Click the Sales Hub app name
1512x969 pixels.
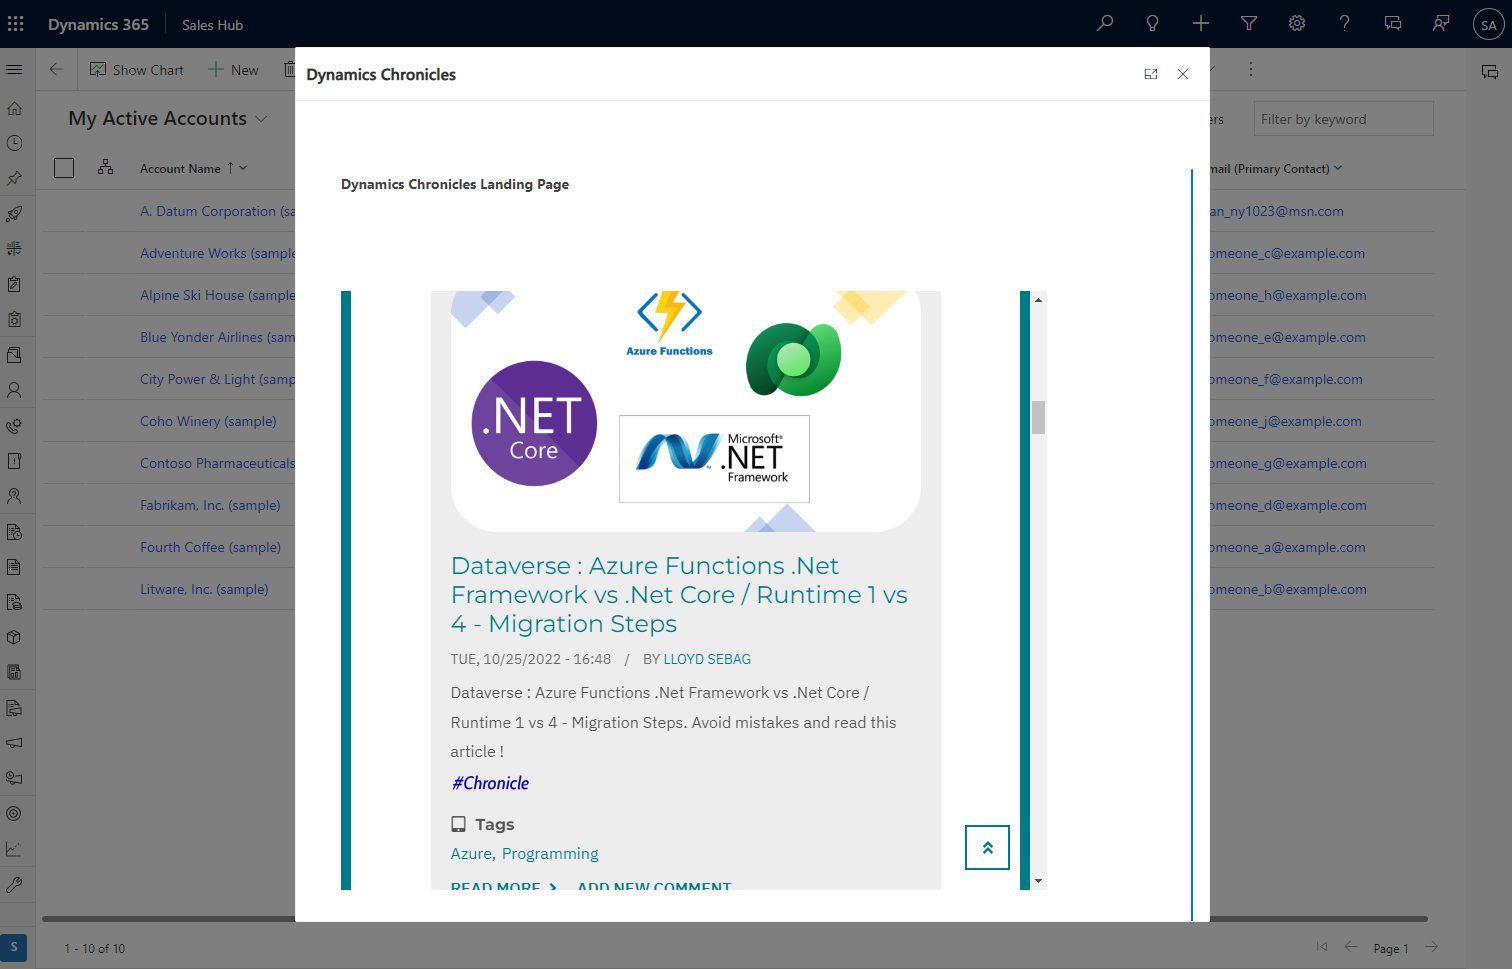[212, 25]
